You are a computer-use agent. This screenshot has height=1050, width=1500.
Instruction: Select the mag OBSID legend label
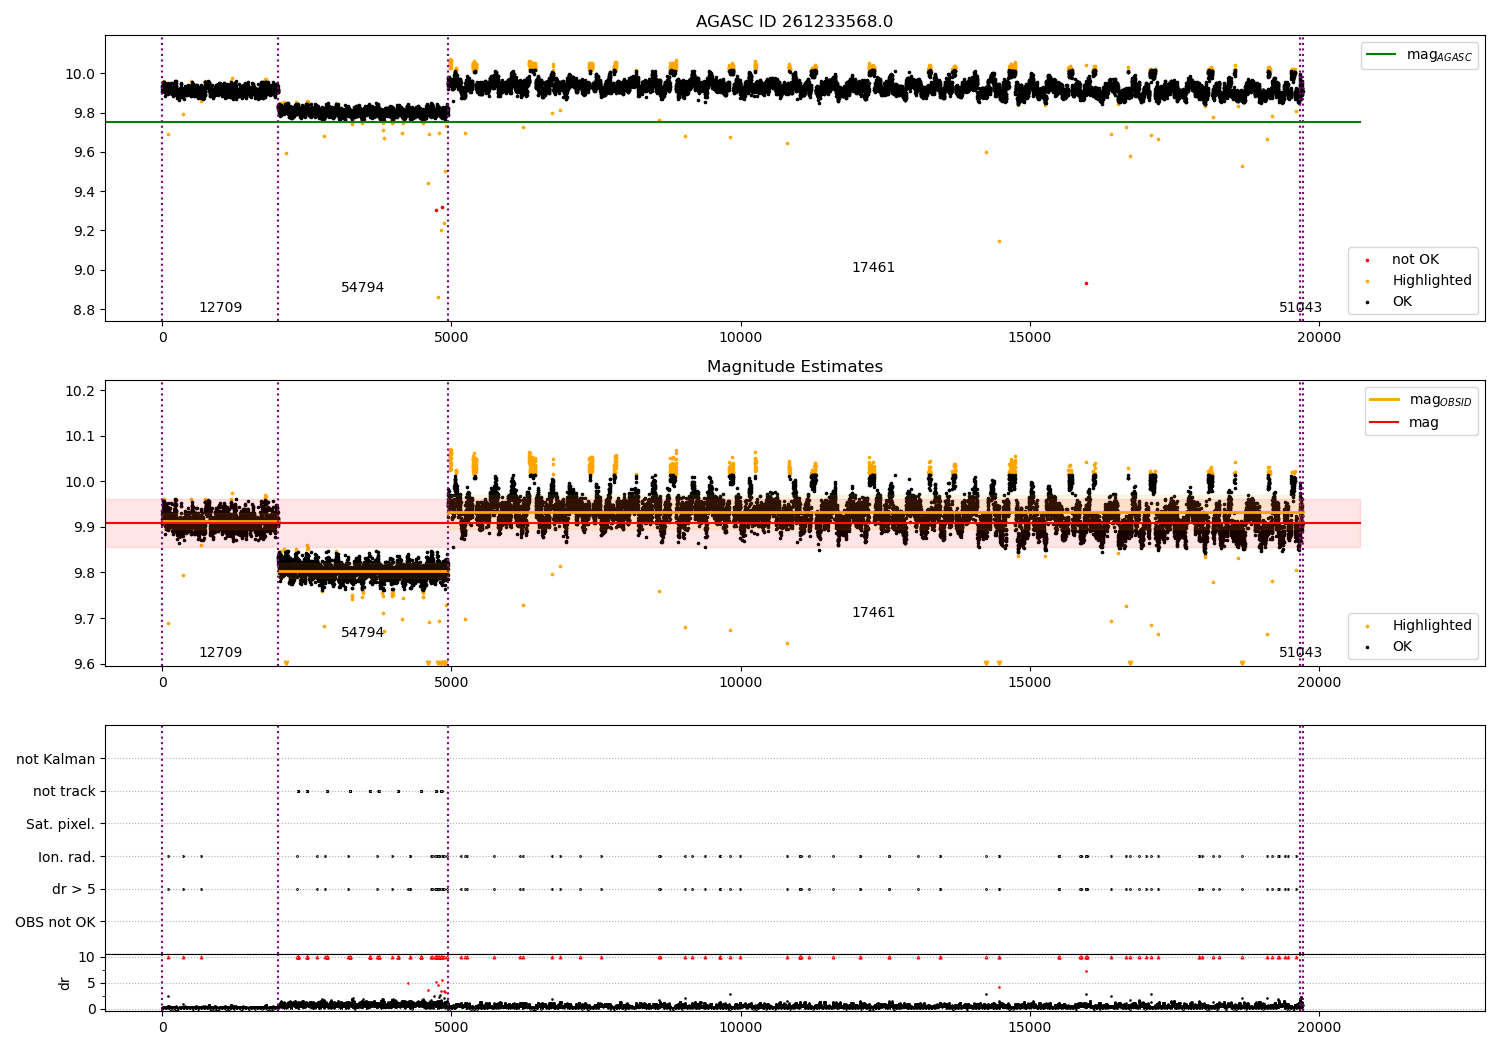(1440, 400)
